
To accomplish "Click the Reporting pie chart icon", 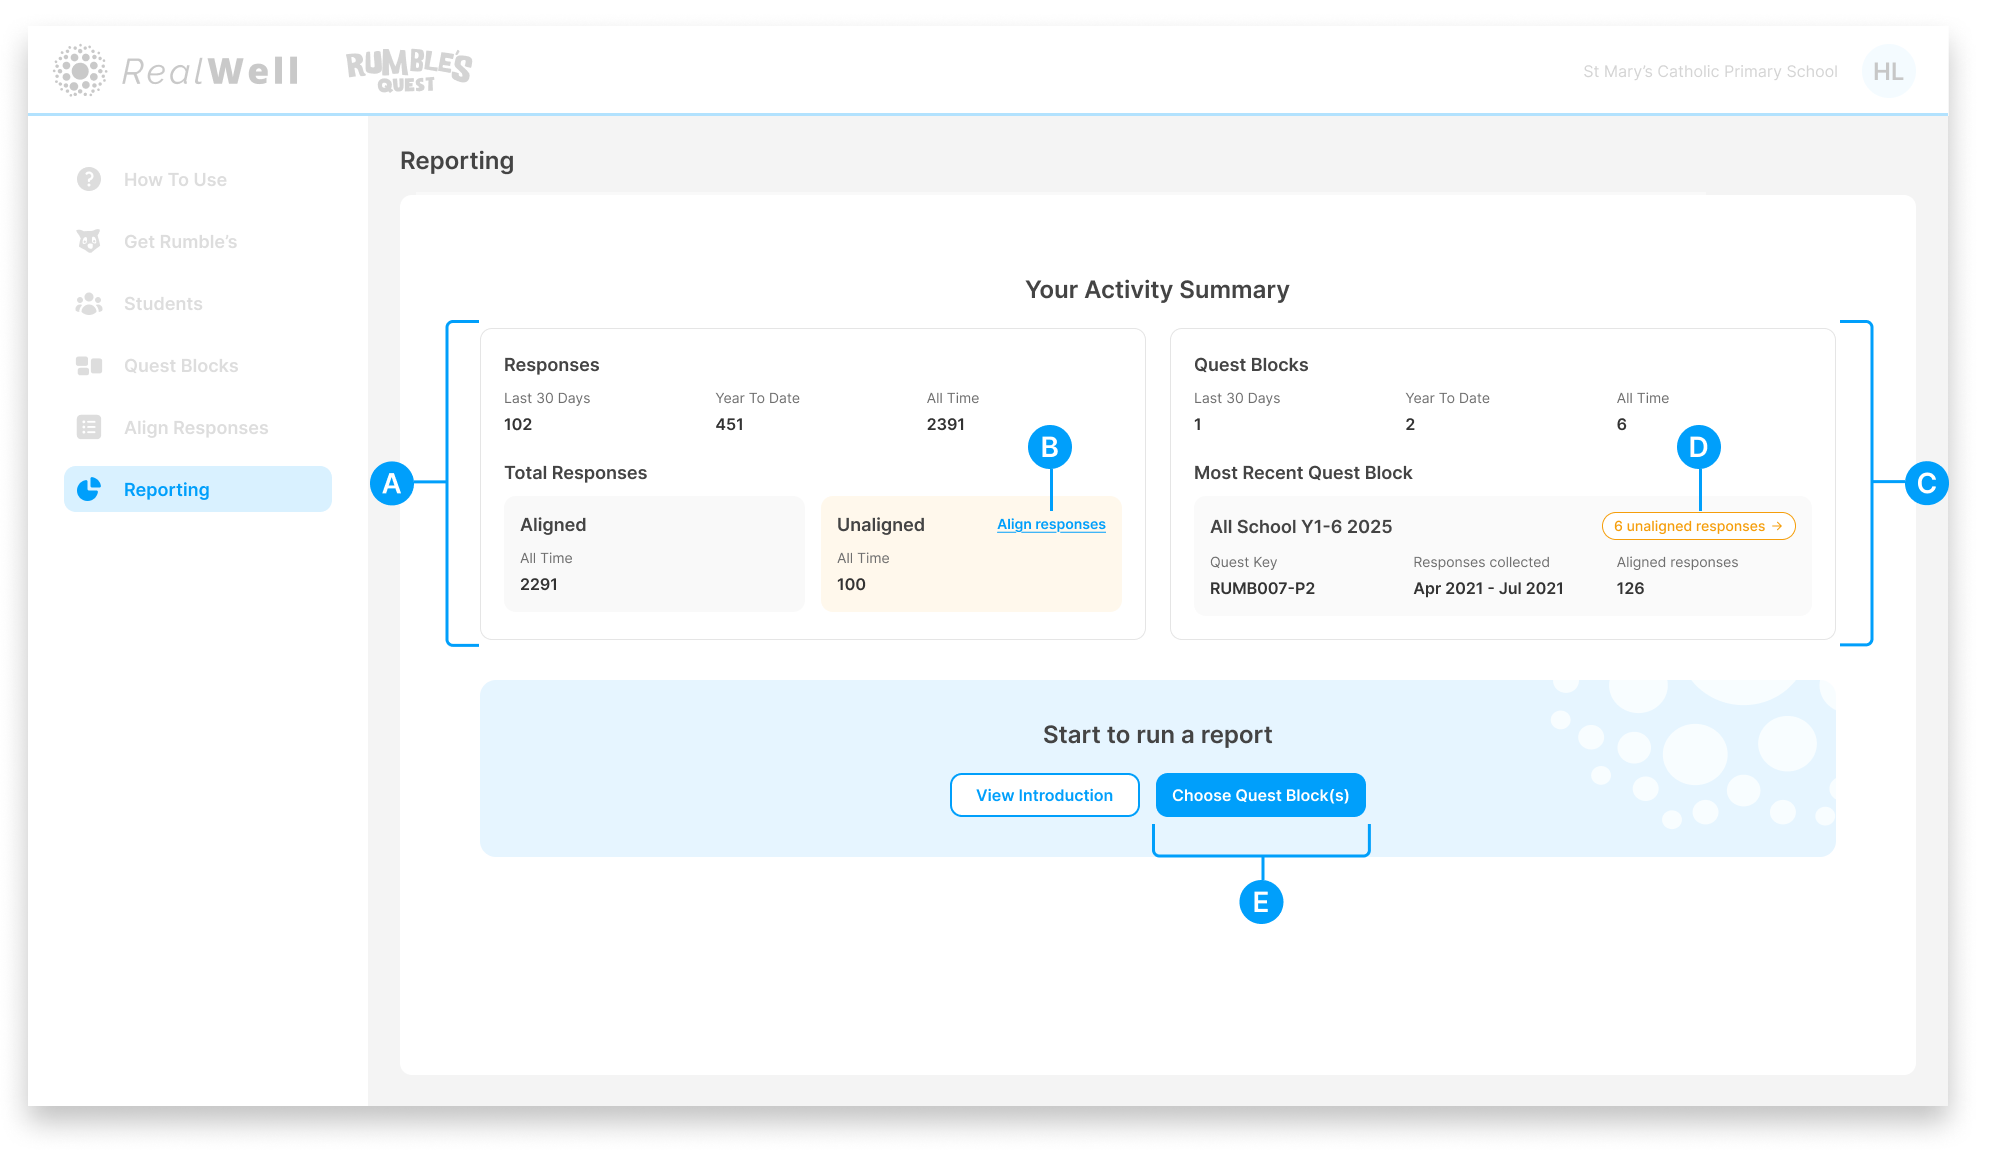I will pyautogui.click(x=89, y=489).
